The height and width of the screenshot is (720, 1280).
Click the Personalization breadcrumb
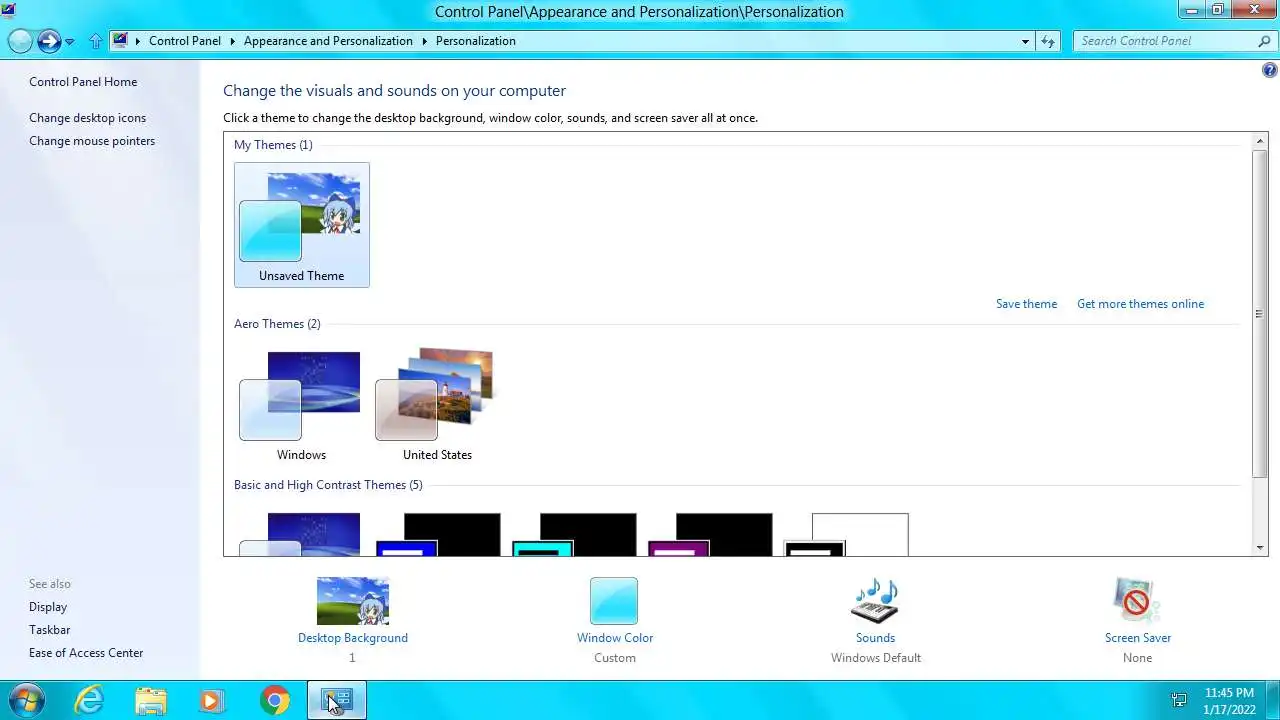coord(476,41)
